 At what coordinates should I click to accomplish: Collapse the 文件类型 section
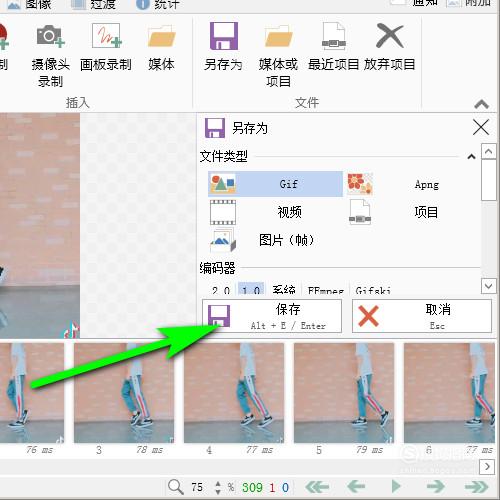(x=471, y=156)
